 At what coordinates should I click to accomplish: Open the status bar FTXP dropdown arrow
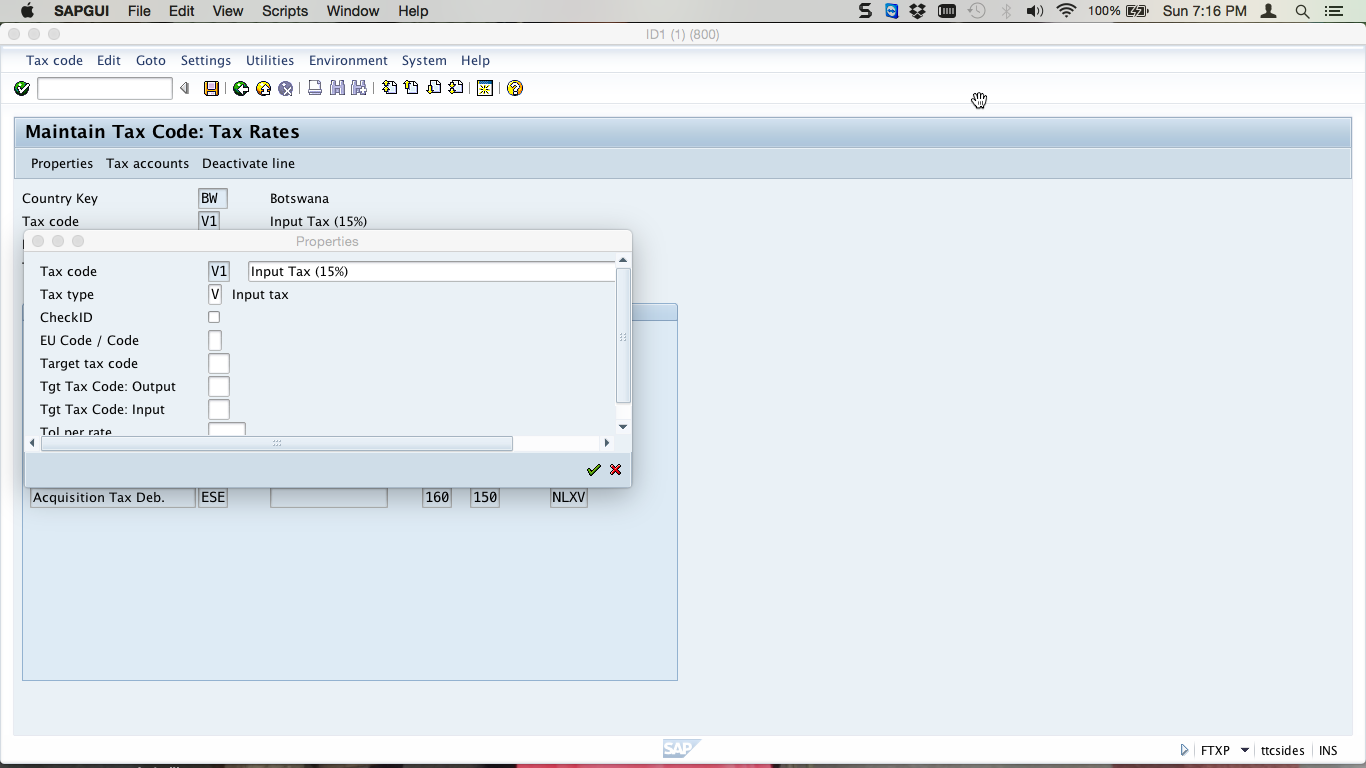click(x=1245, y=750)
